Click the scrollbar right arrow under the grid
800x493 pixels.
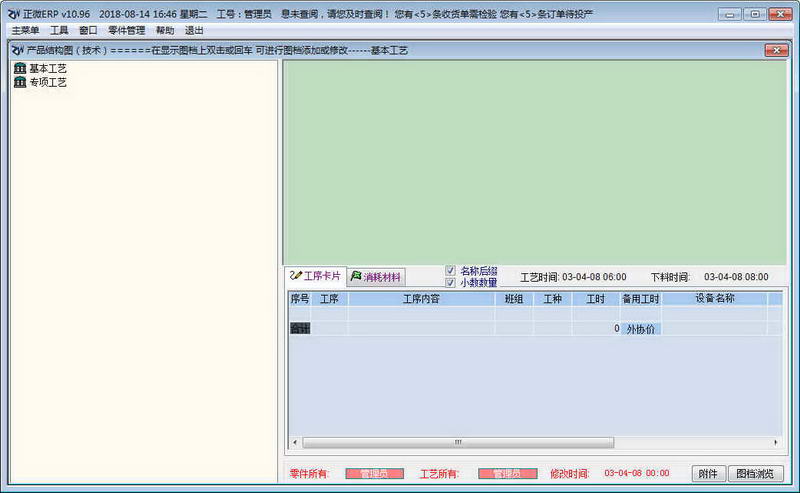coord(775,443)
